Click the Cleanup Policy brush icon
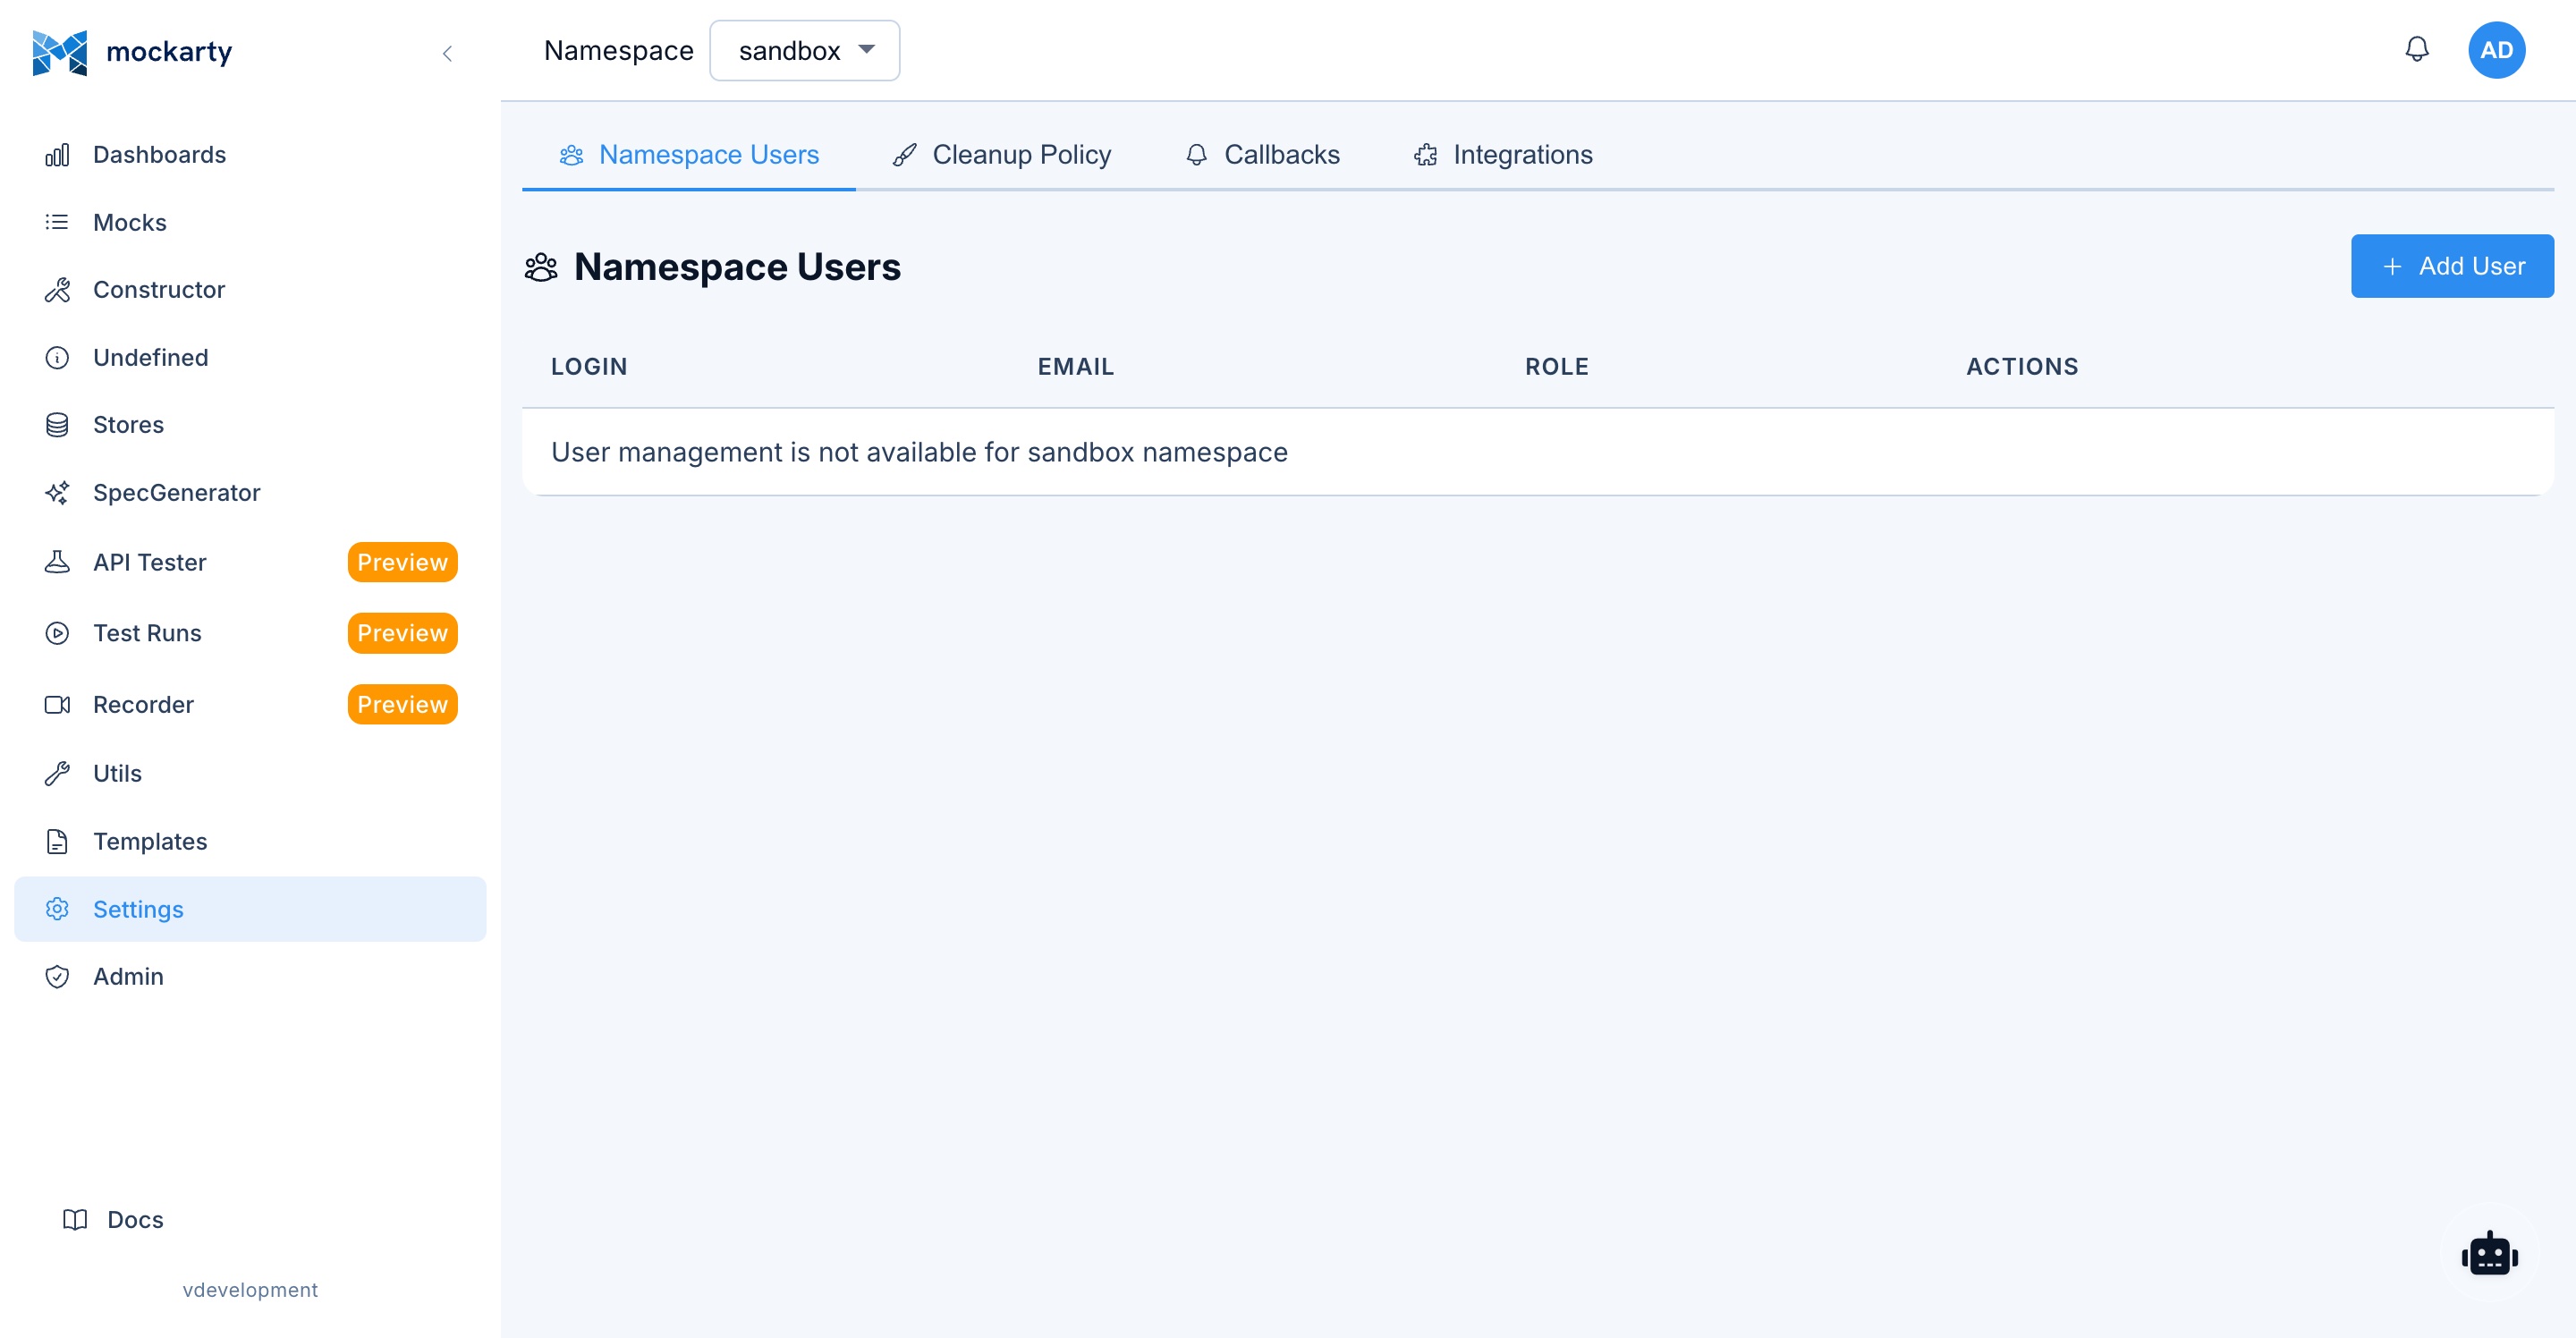This screenshot has width=2576, height=1338. tap(904, 155)
